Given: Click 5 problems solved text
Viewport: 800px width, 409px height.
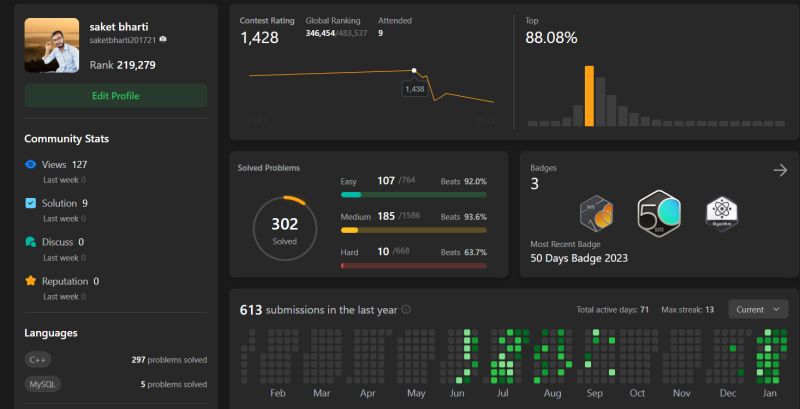Looking at the screenshot, I should (174, 385).
